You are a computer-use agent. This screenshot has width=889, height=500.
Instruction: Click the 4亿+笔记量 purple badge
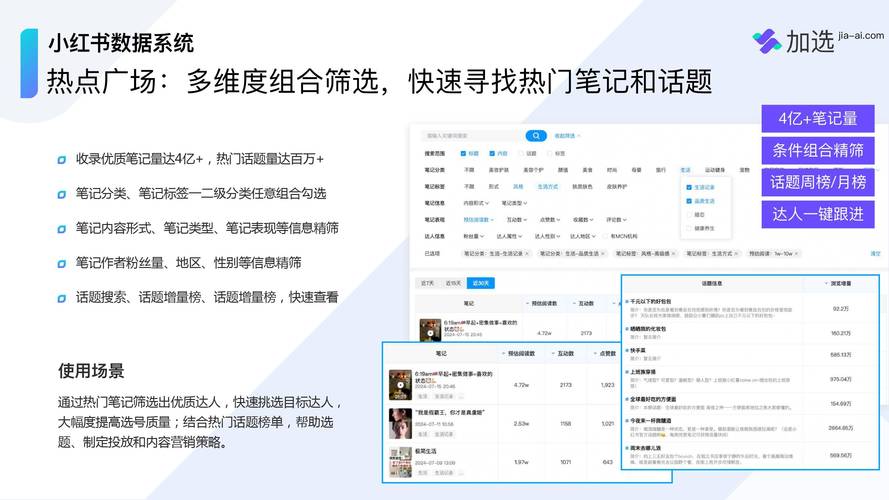818,118
